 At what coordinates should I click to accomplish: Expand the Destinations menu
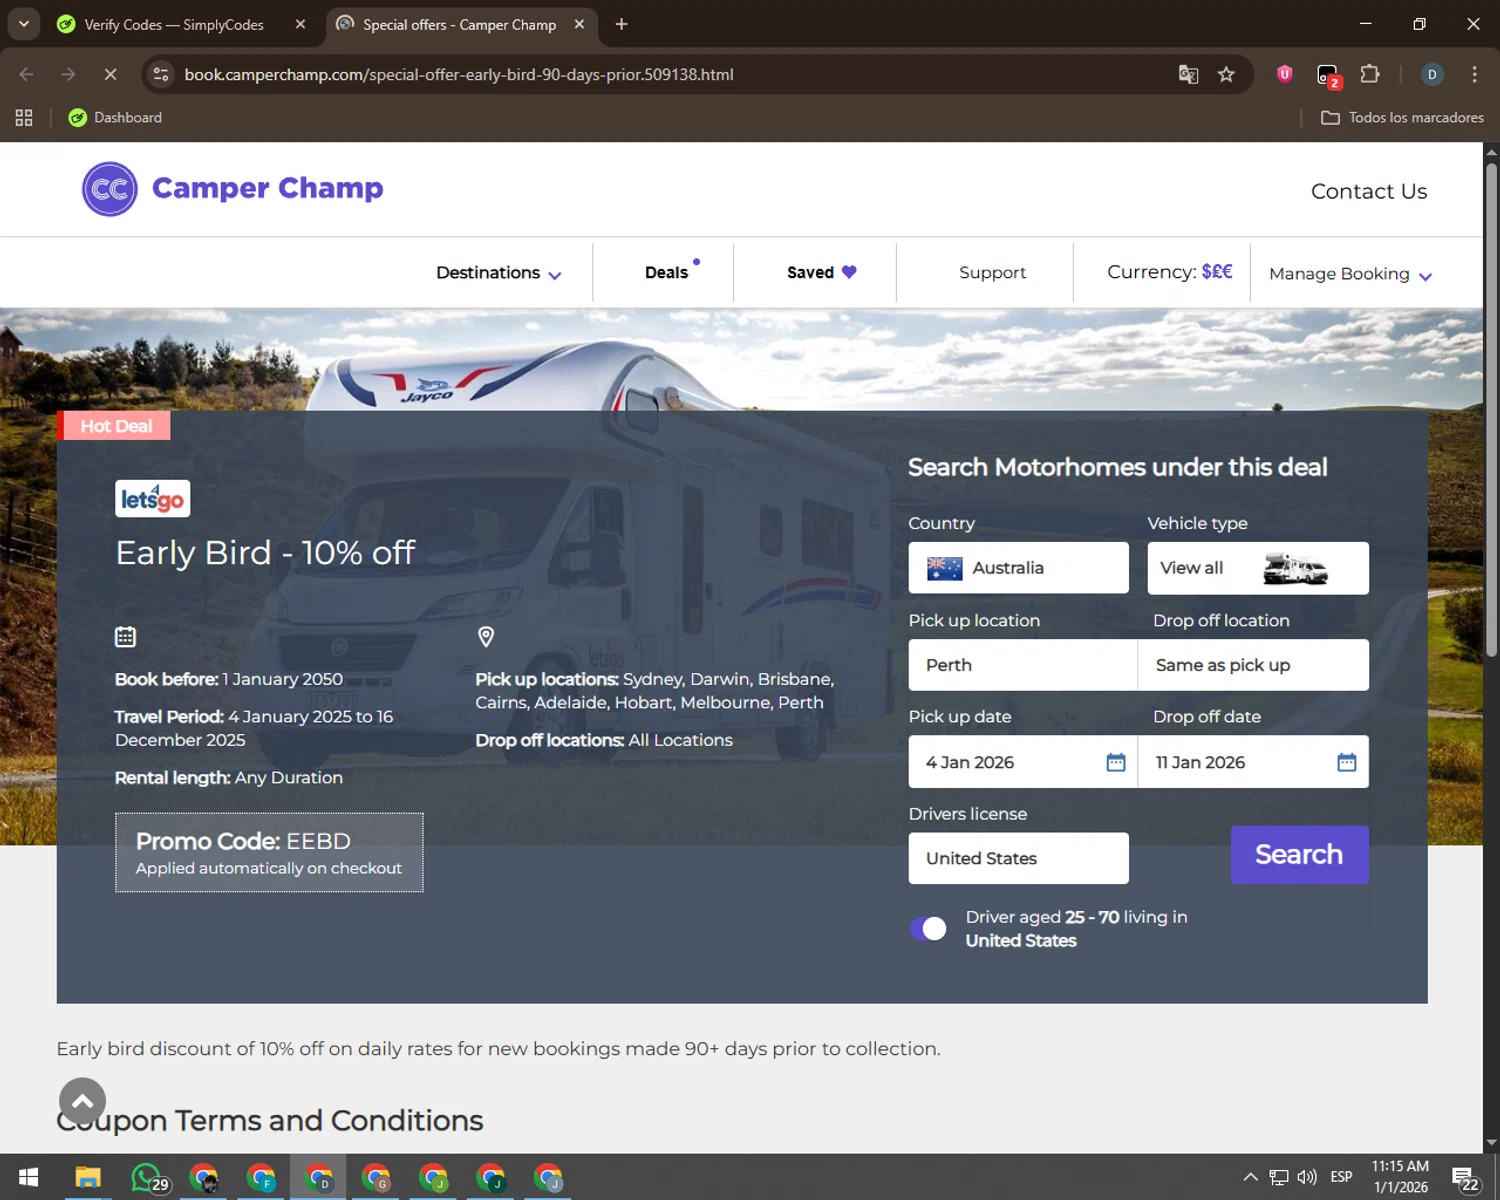498,273
